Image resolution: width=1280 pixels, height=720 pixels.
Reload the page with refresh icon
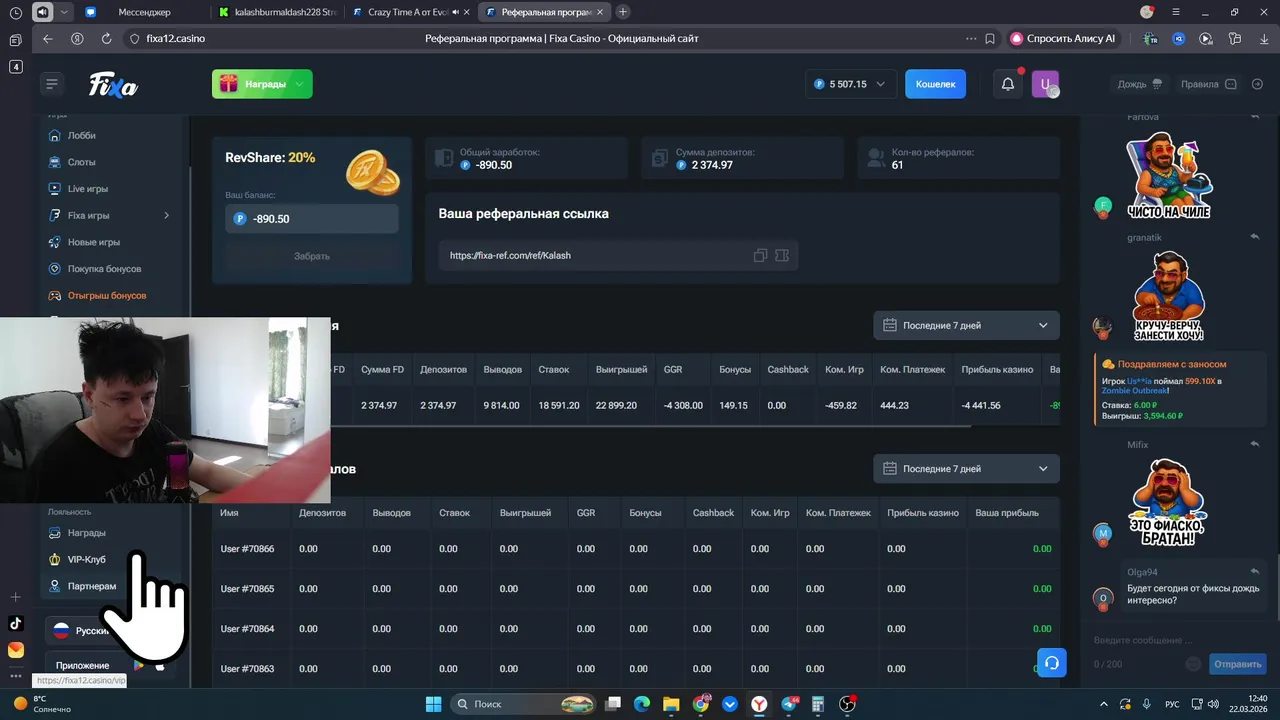click(106, 38)
